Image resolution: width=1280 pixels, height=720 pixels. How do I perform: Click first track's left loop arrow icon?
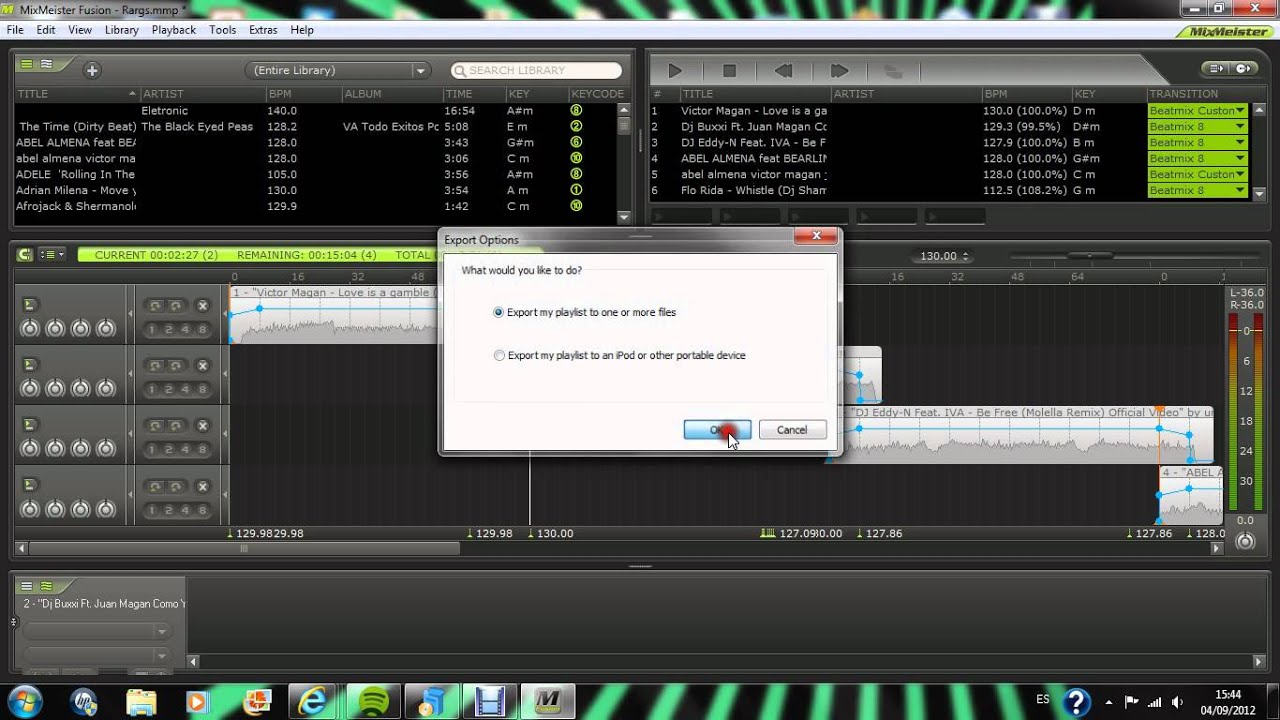click(154, 306)
